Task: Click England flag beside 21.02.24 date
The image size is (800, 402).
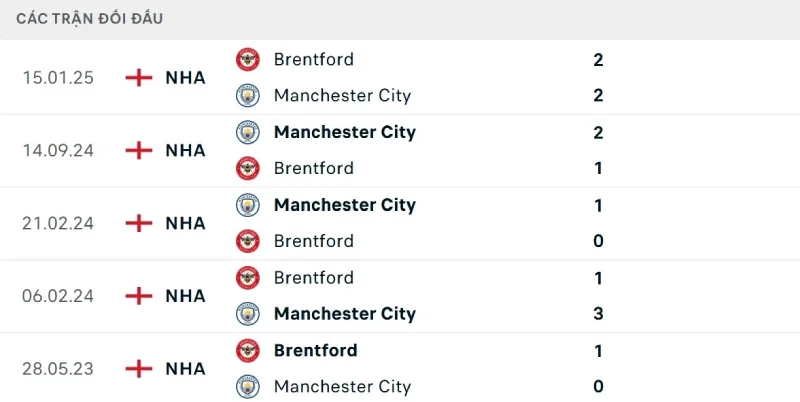Action: tap(139, 223)
